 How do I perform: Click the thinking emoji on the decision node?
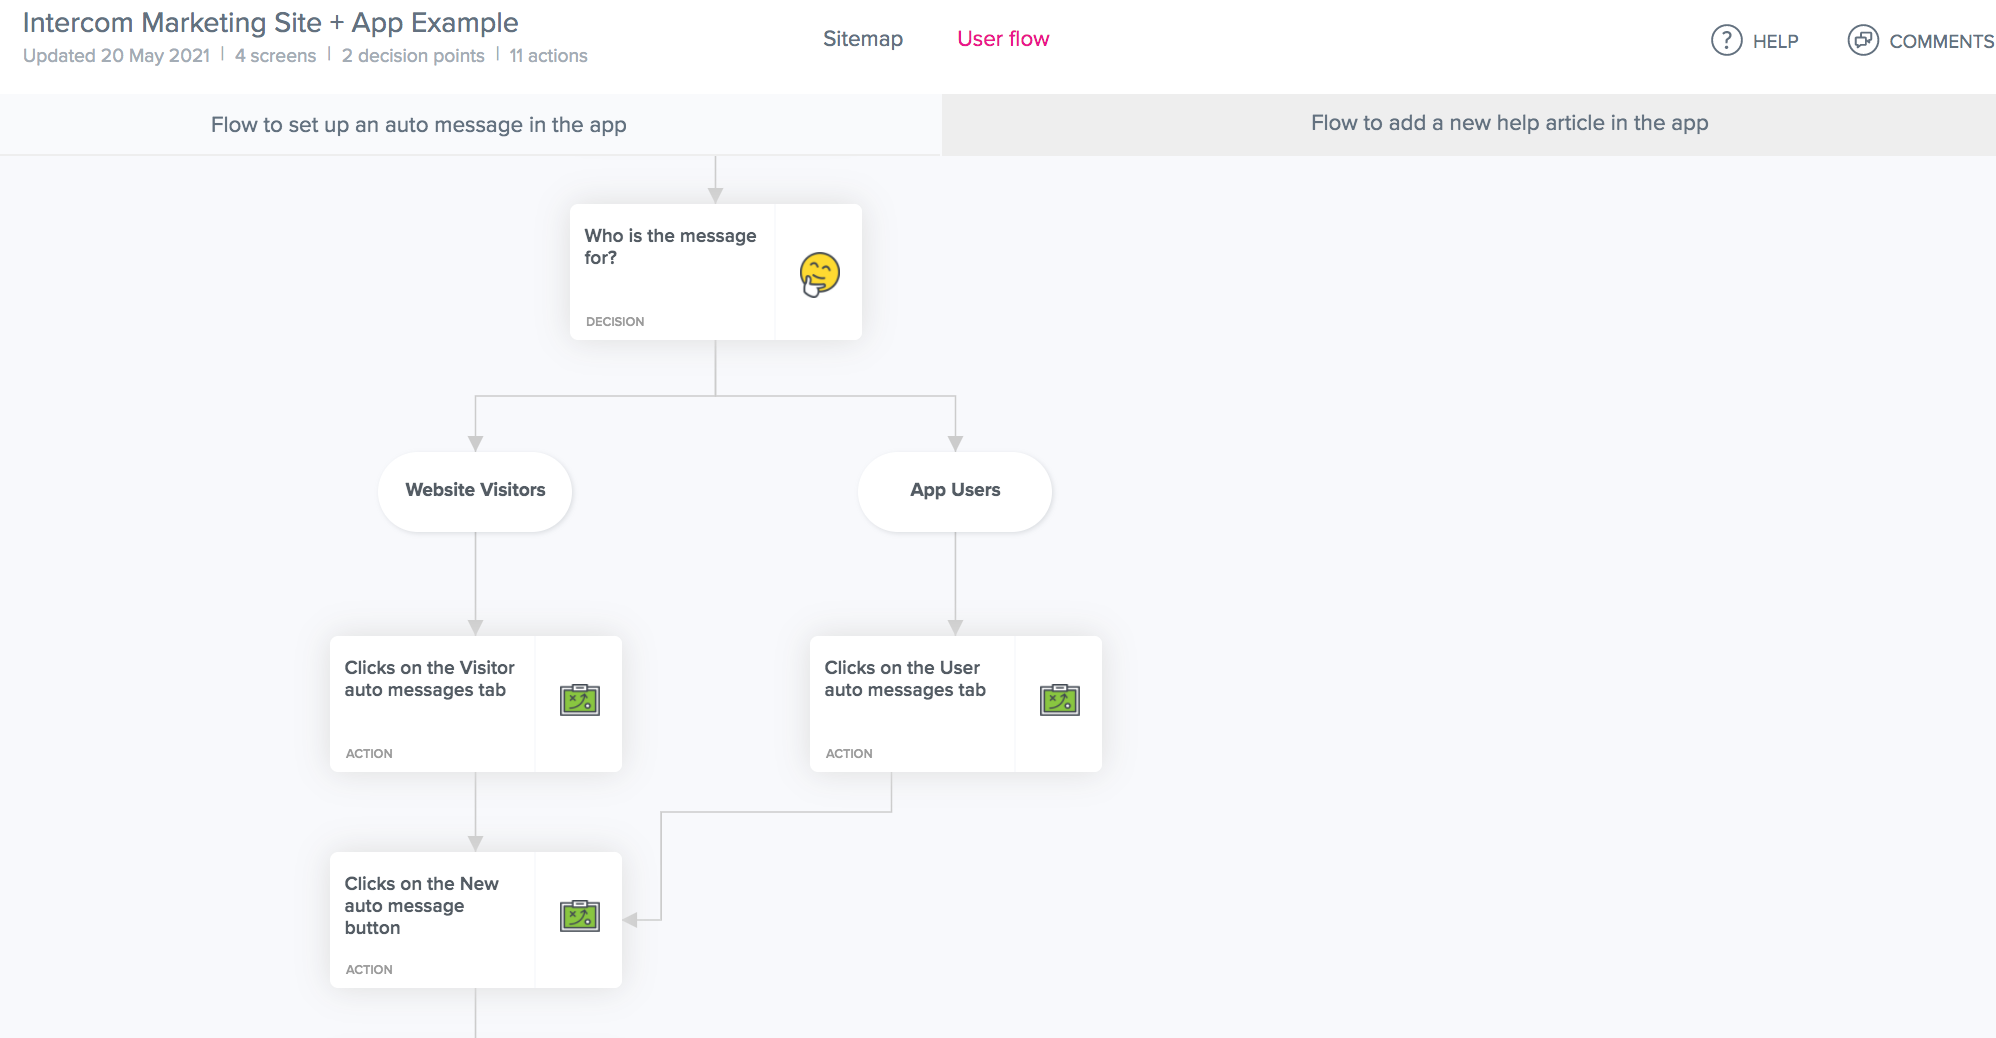(x=819, y=271)
